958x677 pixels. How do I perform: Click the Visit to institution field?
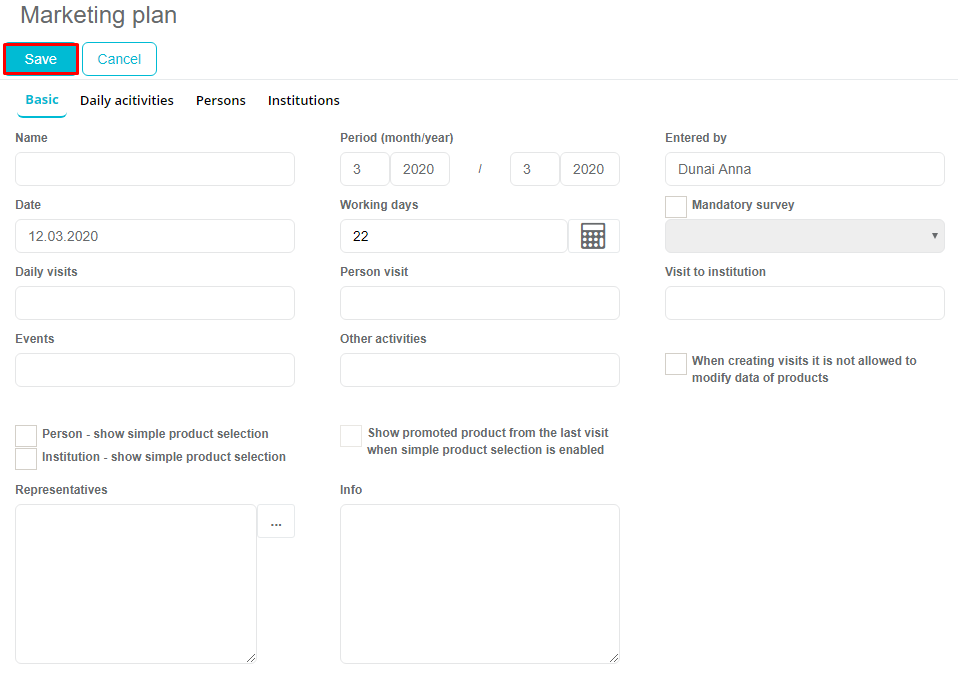click(x=804, y=303)
